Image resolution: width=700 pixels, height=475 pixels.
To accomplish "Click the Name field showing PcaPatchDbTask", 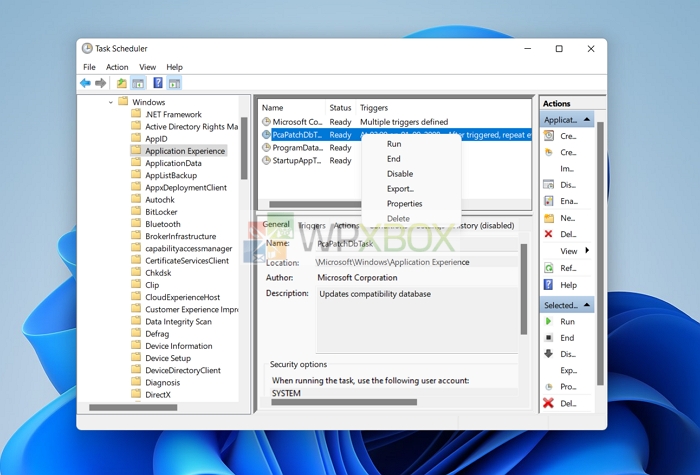I will (x=417, y=244).
